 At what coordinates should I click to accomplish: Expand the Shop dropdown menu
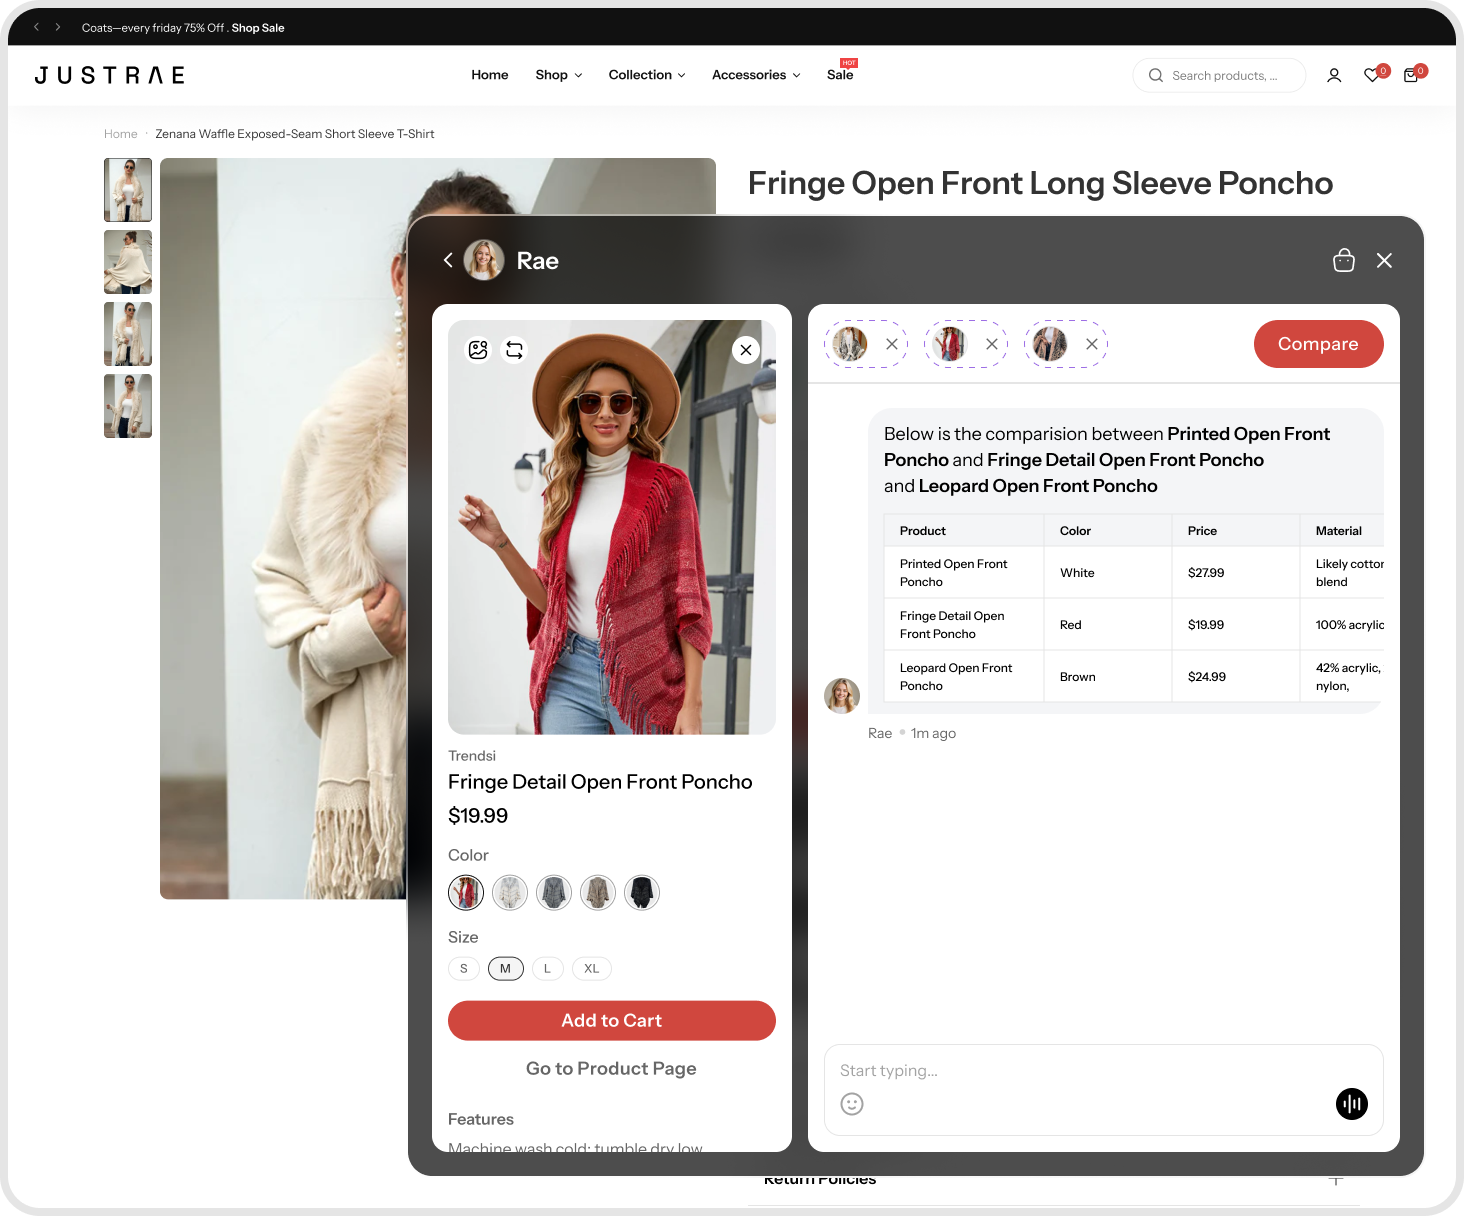pos(558,75)
